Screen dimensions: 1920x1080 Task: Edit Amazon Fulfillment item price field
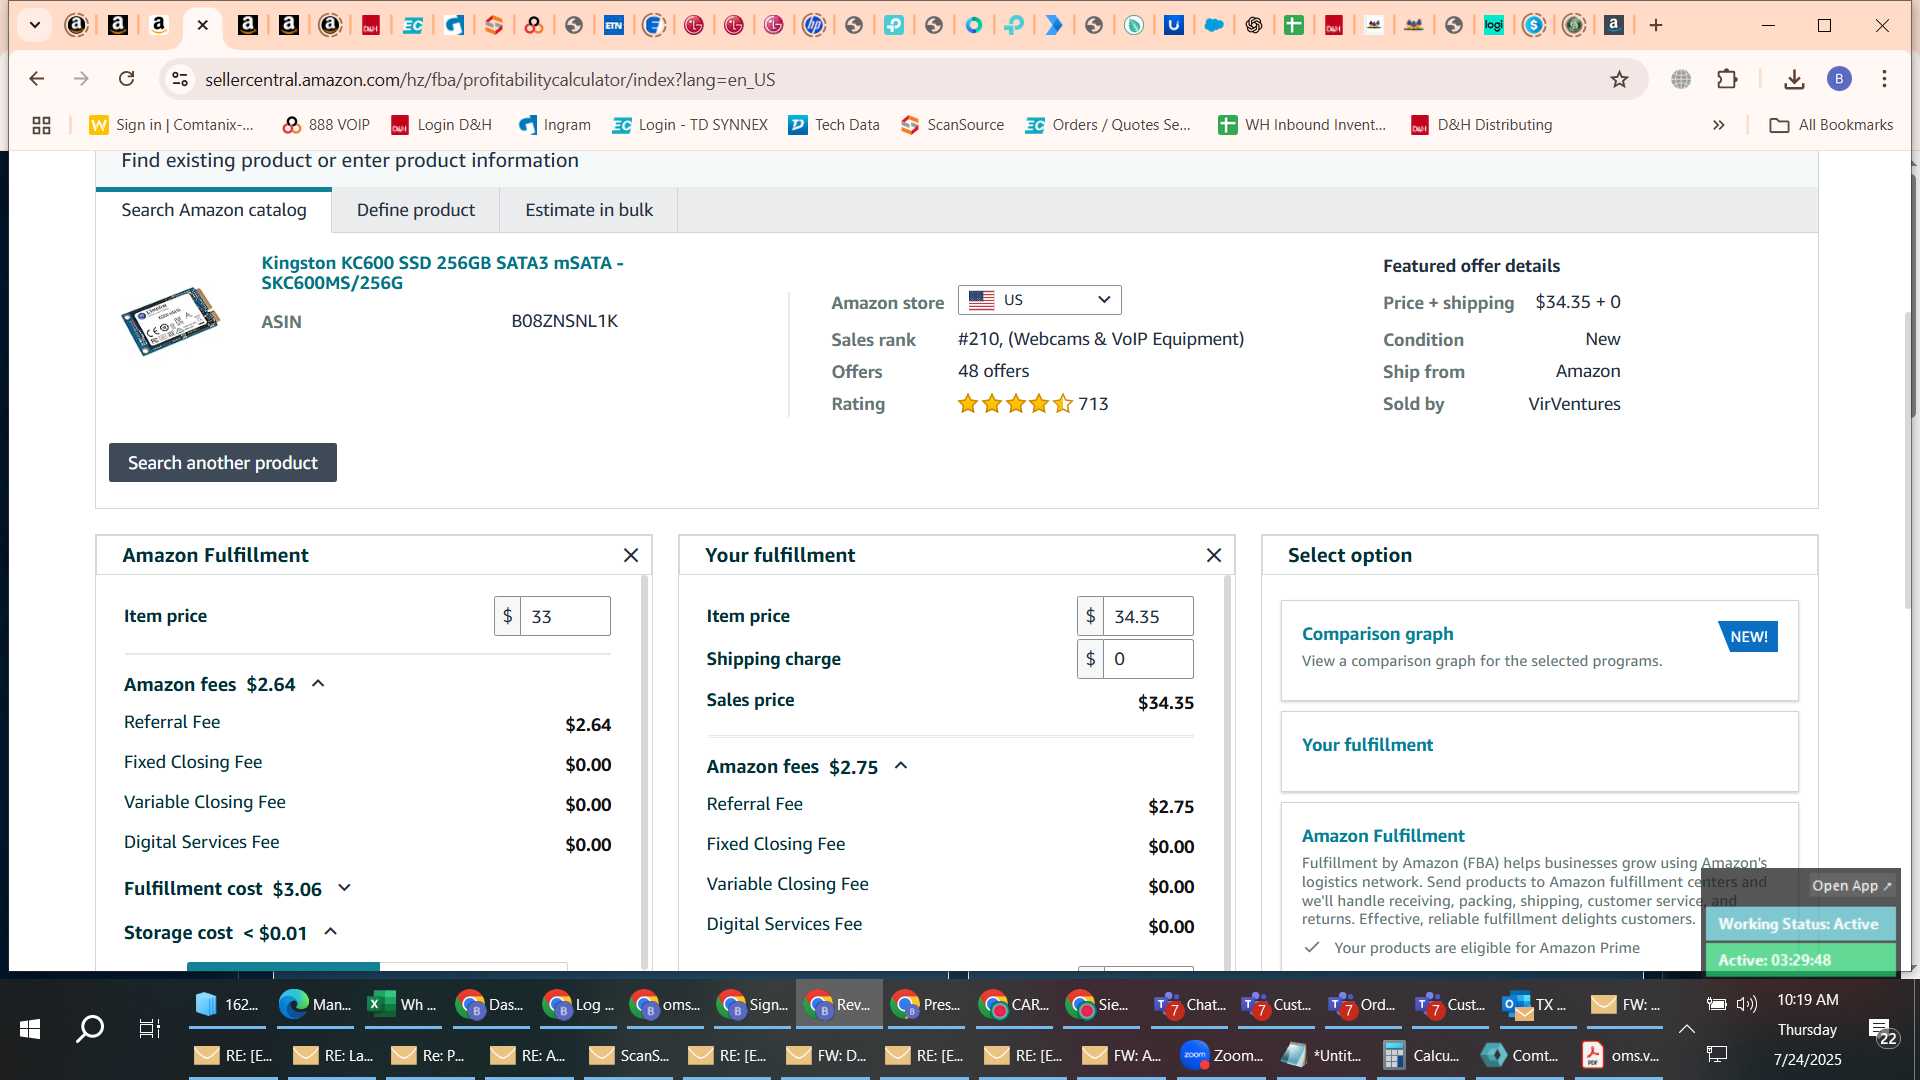(565, 616)
